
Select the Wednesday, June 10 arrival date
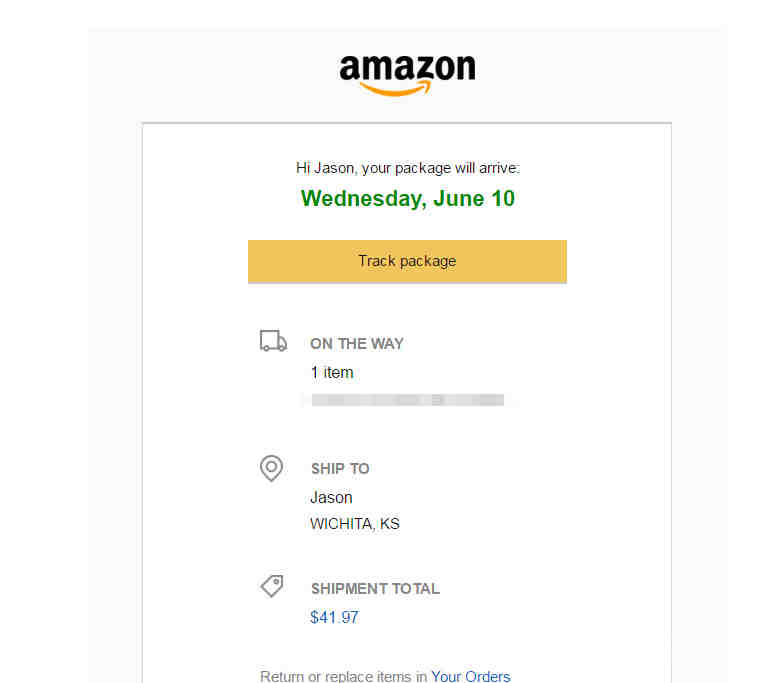[408, 198]
